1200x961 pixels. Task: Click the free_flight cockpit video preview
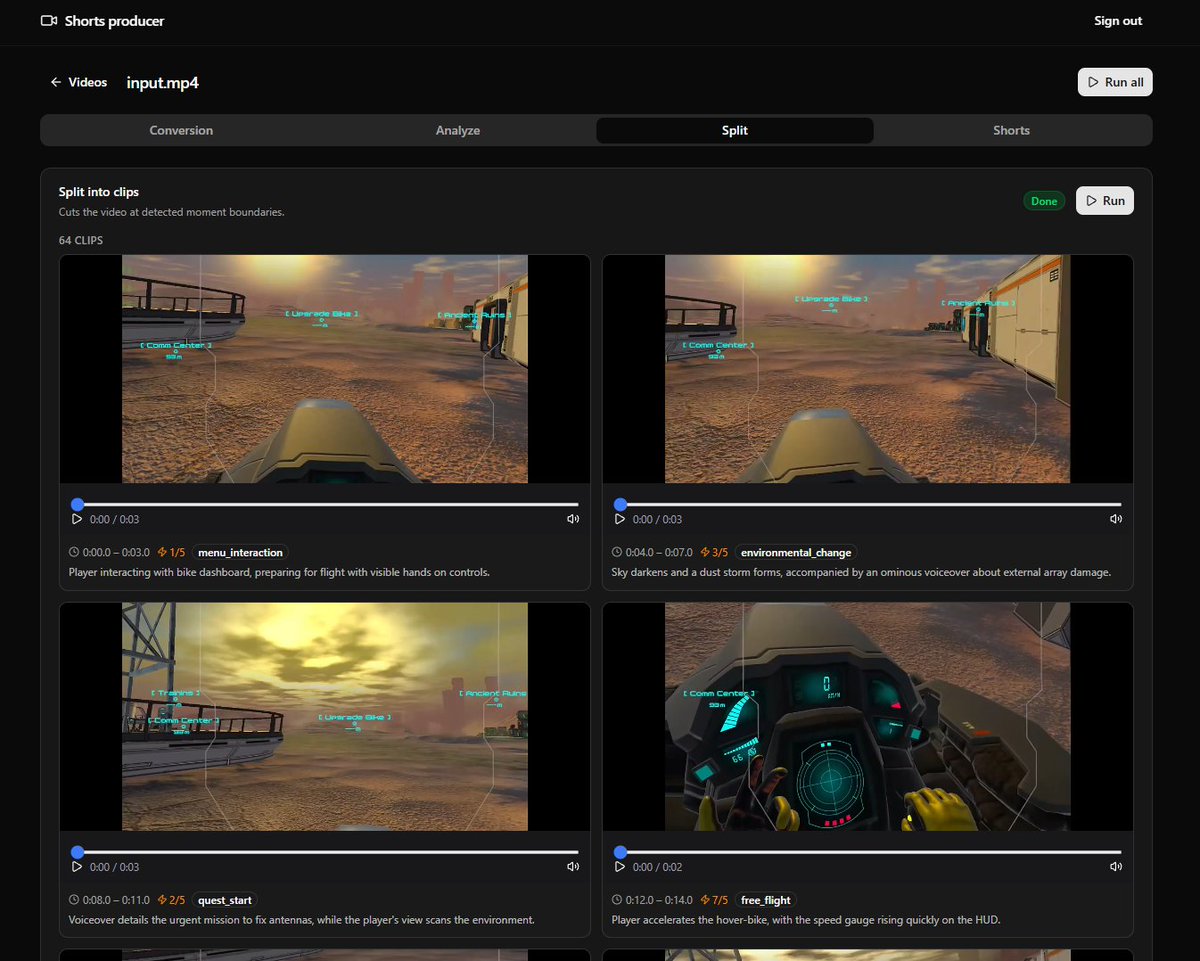[x=868, y=717]
